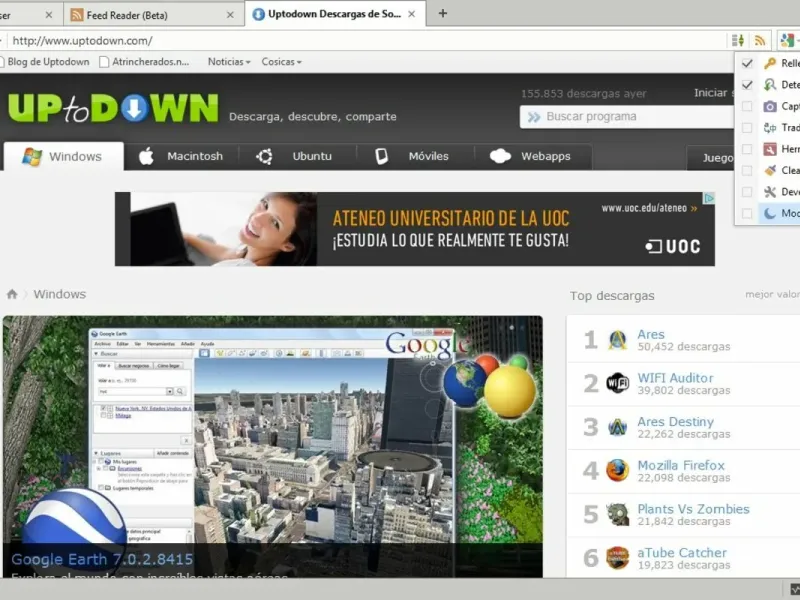Click the mejor valorados sort link
Screen dimensions: 800x600
tap(772, 294)
